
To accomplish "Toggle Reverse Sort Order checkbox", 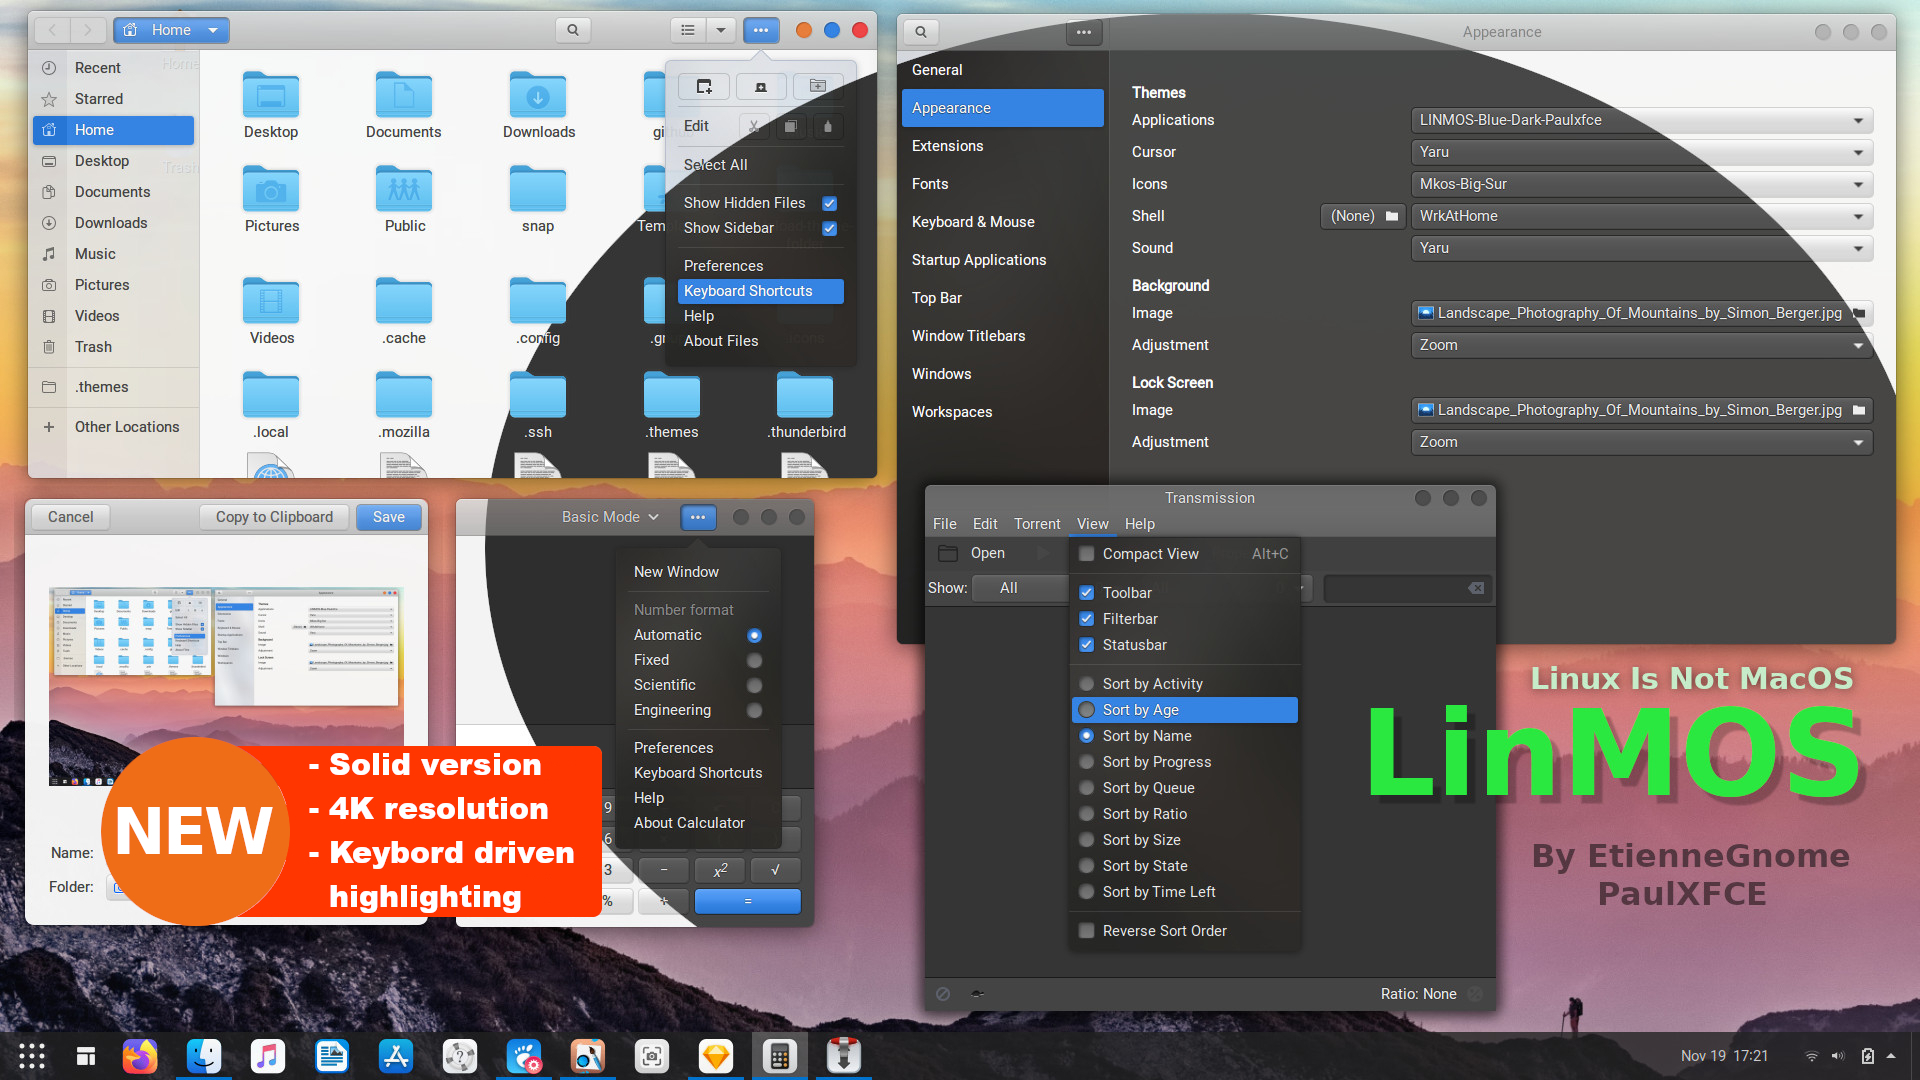I will pyautogui.click(x=1086, y=931).
